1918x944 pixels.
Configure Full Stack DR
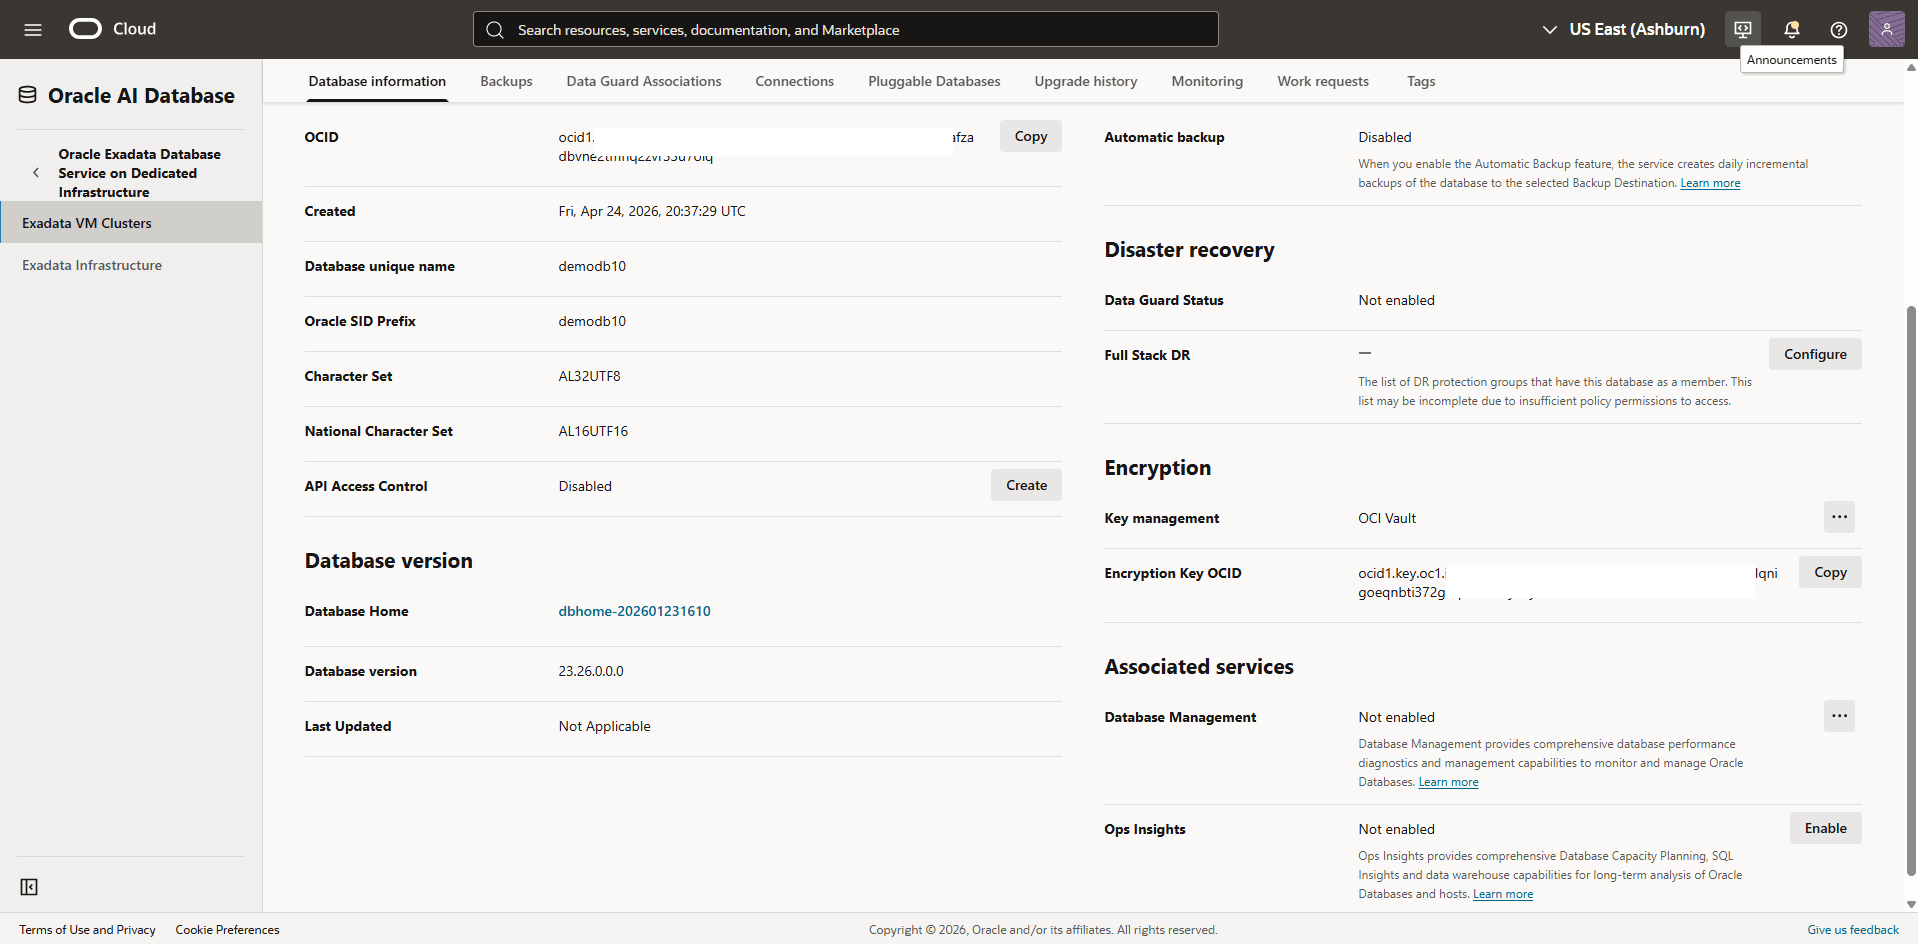[1815, 354]
